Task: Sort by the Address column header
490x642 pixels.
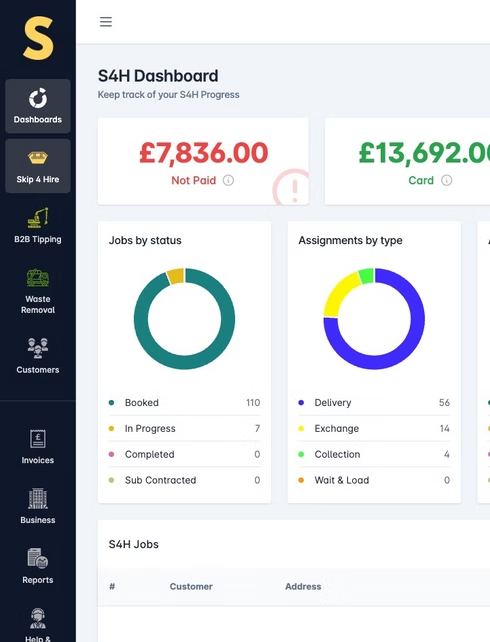Action: click(x=303, y=586)
